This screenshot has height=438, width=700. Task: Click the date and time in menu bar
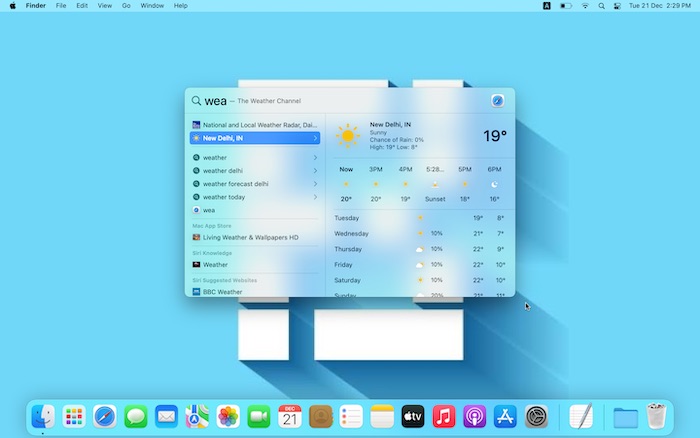pos(659,6)
